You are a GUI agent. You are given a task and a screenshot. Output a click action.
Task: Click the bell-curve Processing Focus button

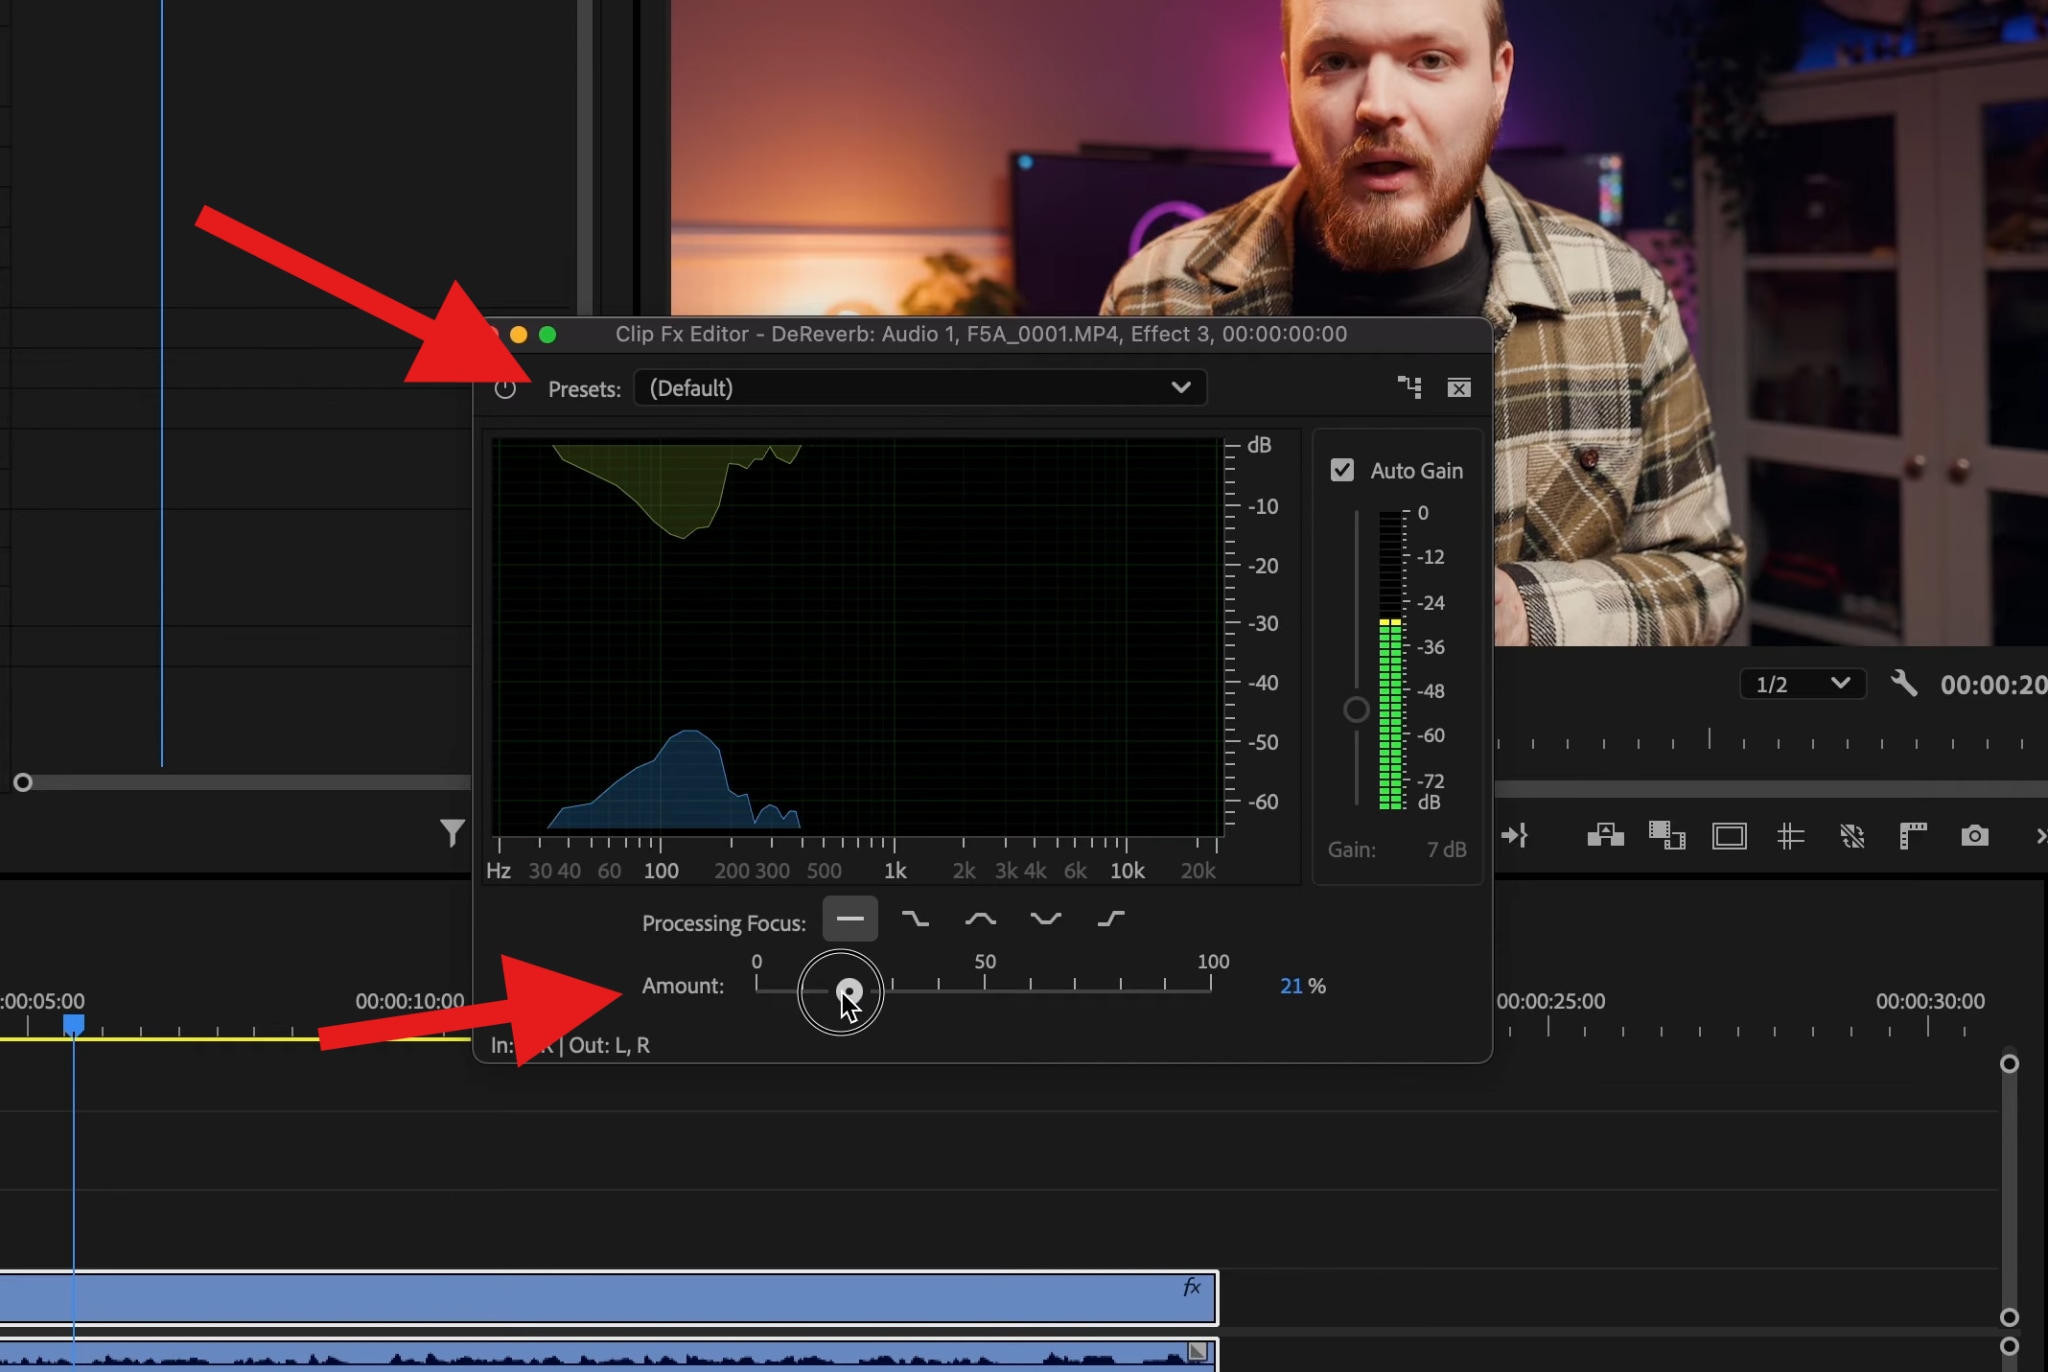(x=979, y=918)
